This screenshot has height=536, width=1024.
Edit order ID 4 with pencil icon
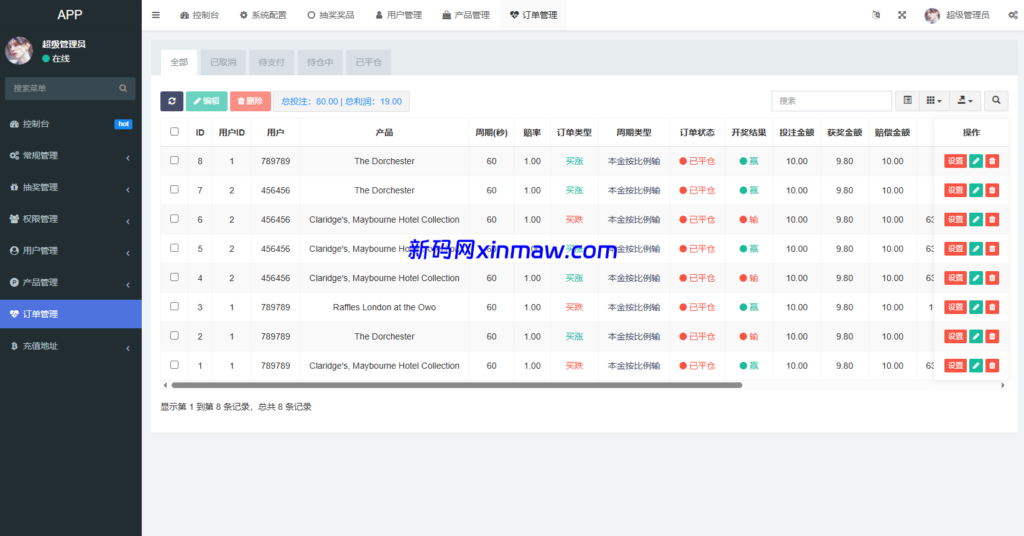(976, 278)
